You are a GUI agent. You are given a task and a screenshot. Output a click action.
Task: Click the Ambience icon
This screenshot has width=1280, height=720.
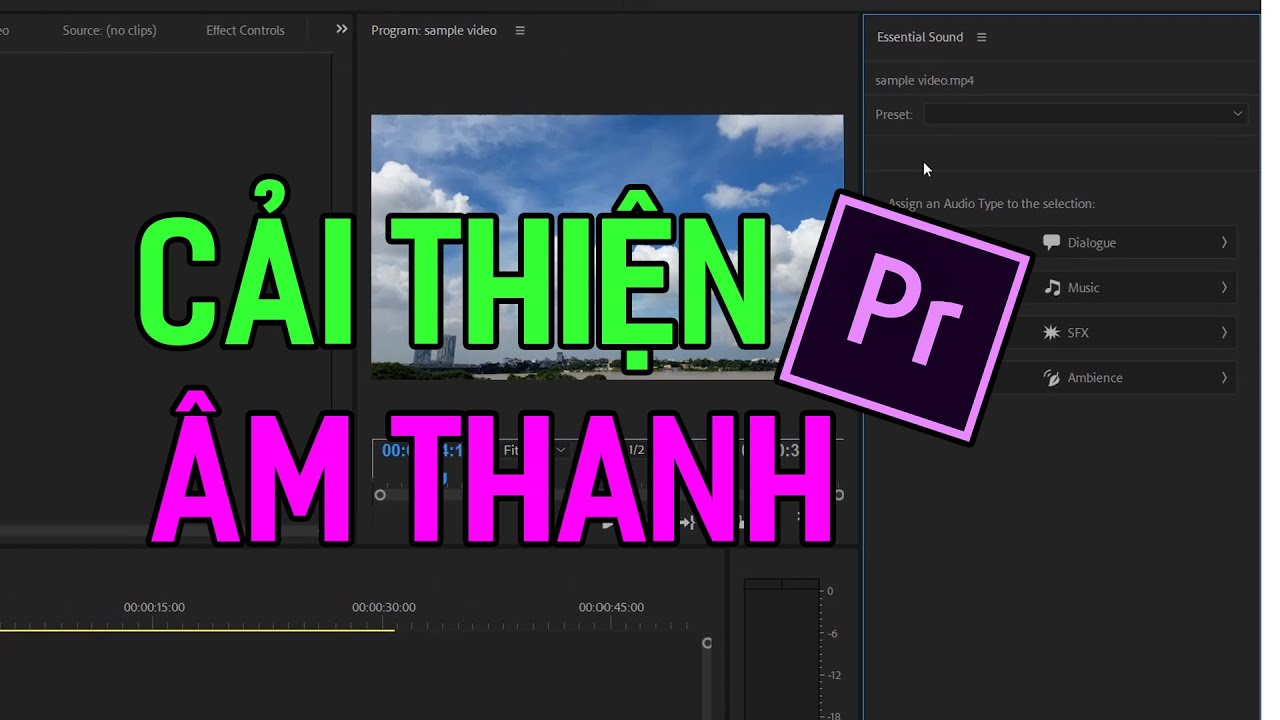click(1051, 377)
